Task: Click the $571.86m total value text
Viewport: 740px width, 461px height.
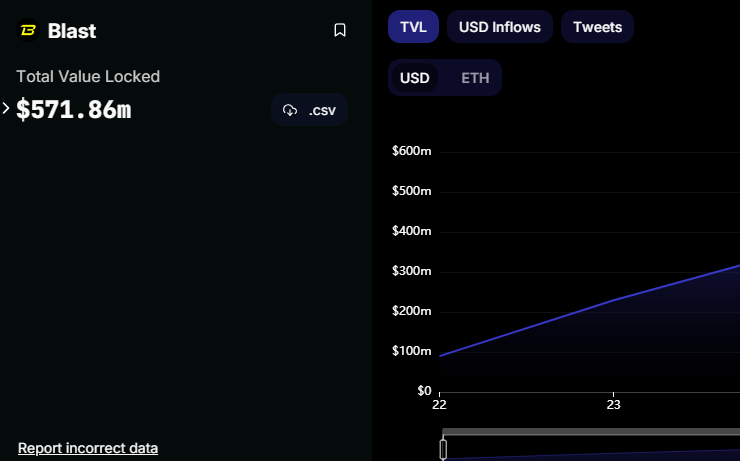Action: click(x=74, y=109)
